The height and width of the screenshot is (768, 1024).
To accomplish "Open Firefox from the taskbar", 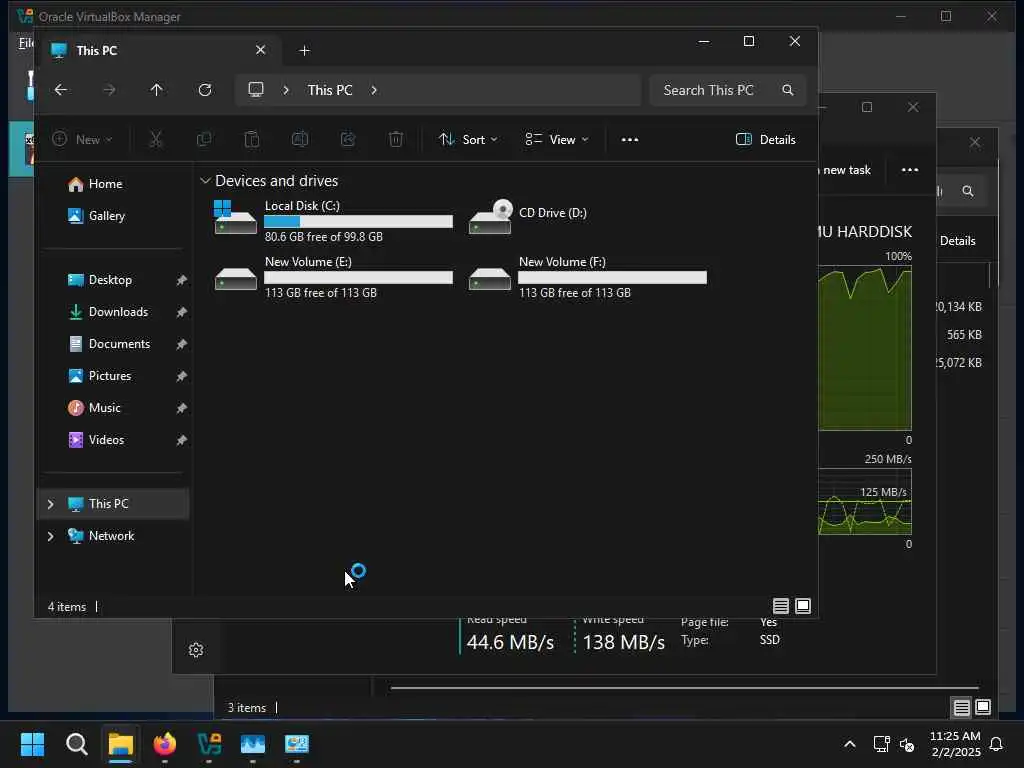I will point(165,744).
